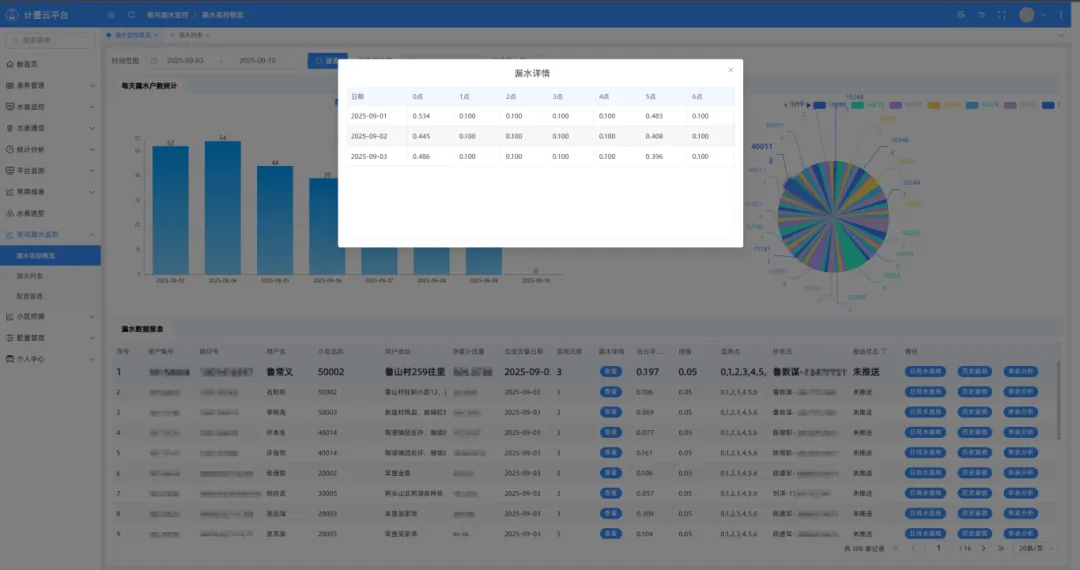Click the filter icon on 推送状态 column
Viewport: 1080px width, 570px height.
[884, 351]
